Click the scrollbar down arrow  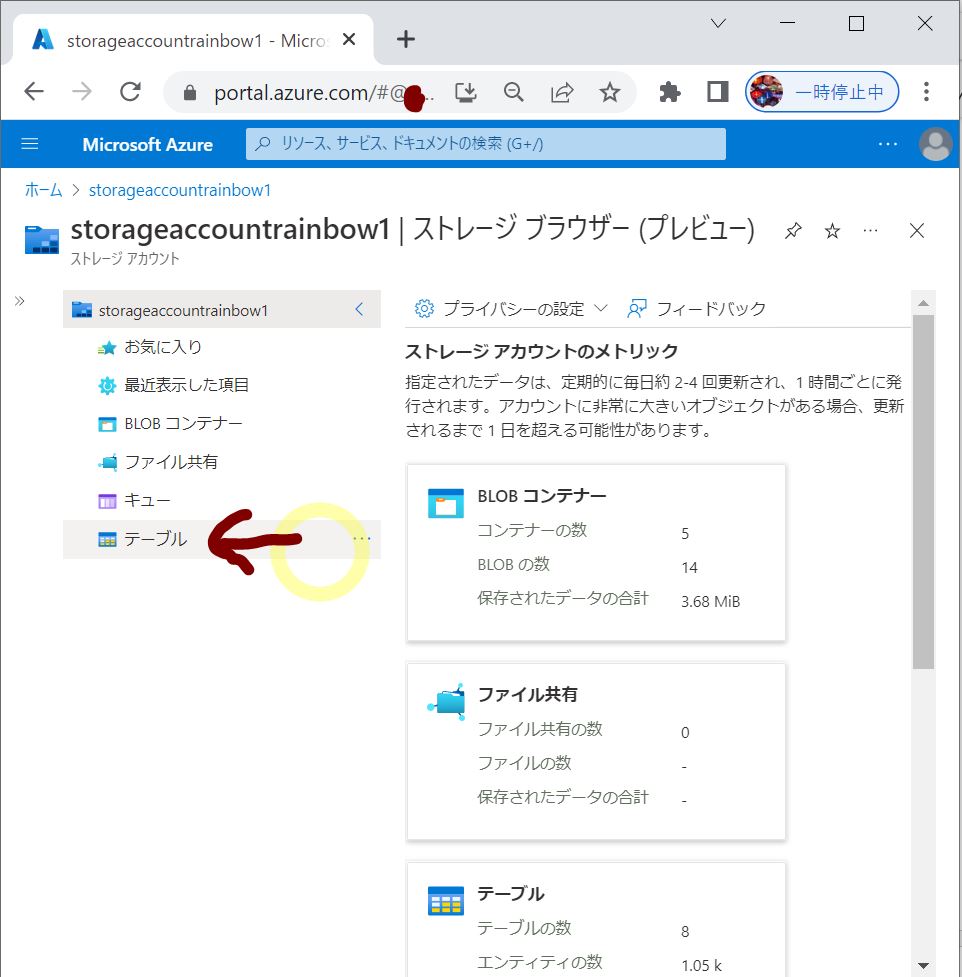(x=923, y=965)
